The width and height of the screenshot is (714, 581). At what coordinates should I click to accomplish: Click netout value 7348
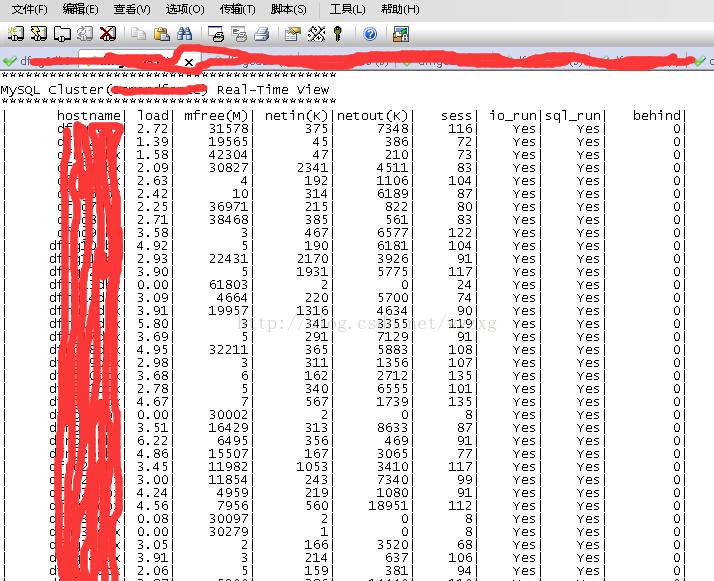(393, 129)
